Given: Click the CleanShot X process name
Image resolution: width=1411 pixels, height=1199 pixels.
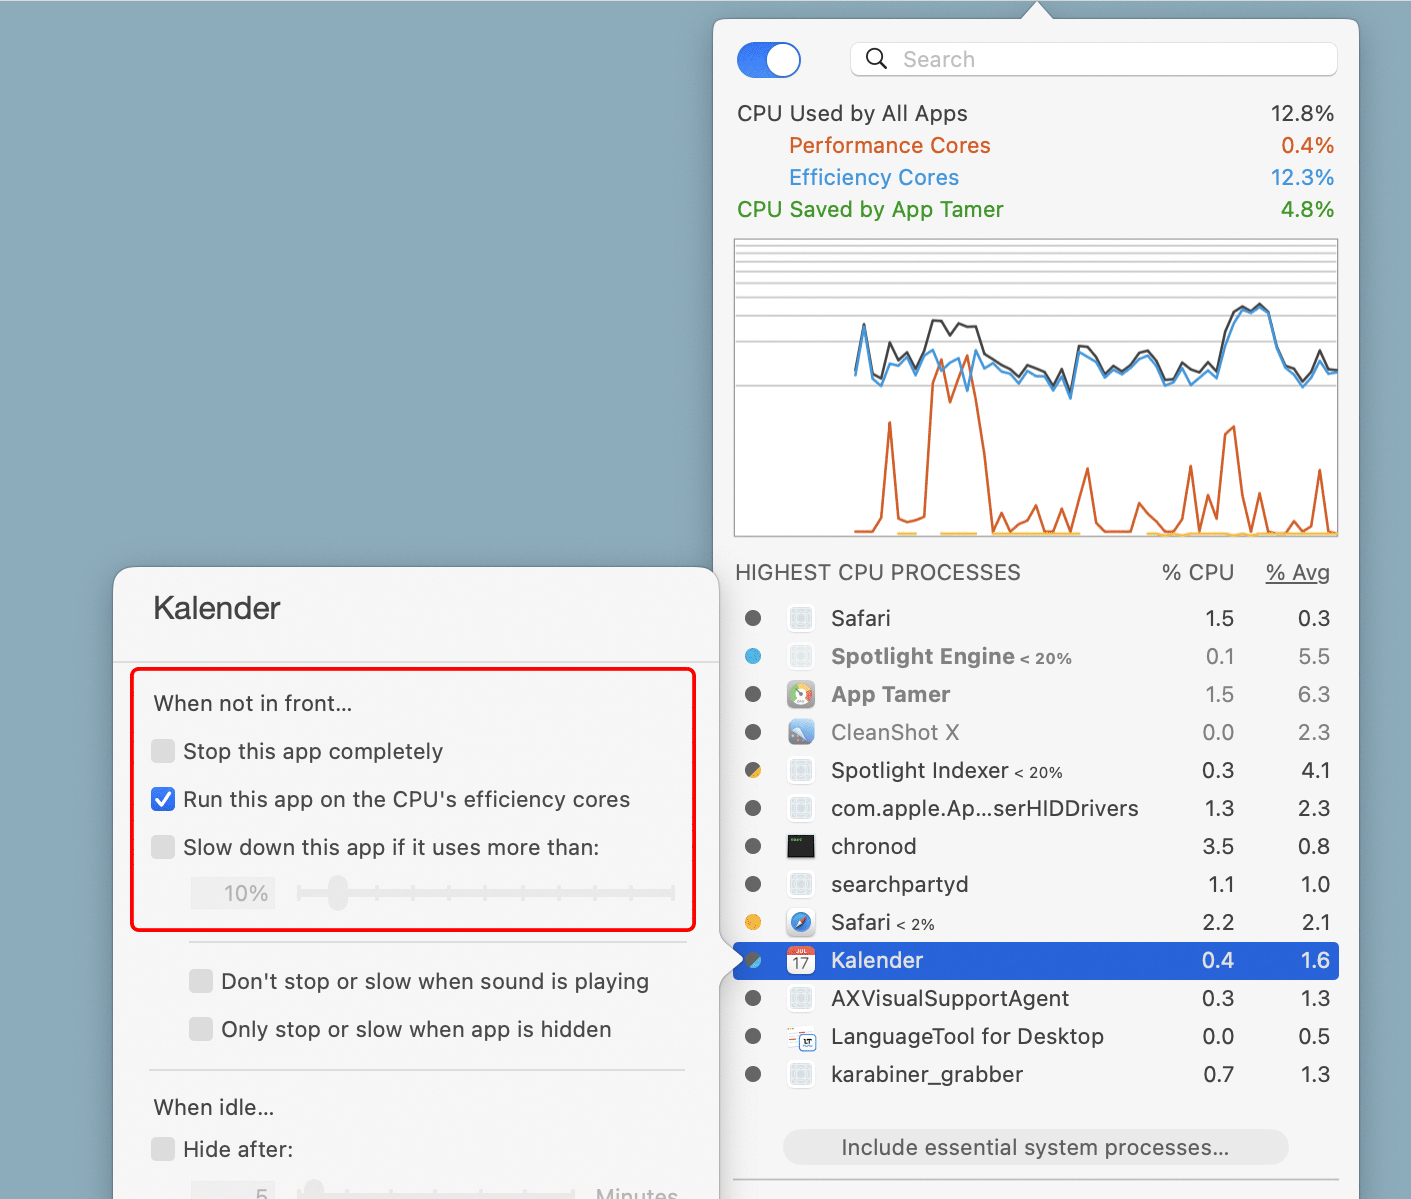Looking at the screenshot, I should tap(895, 732).
